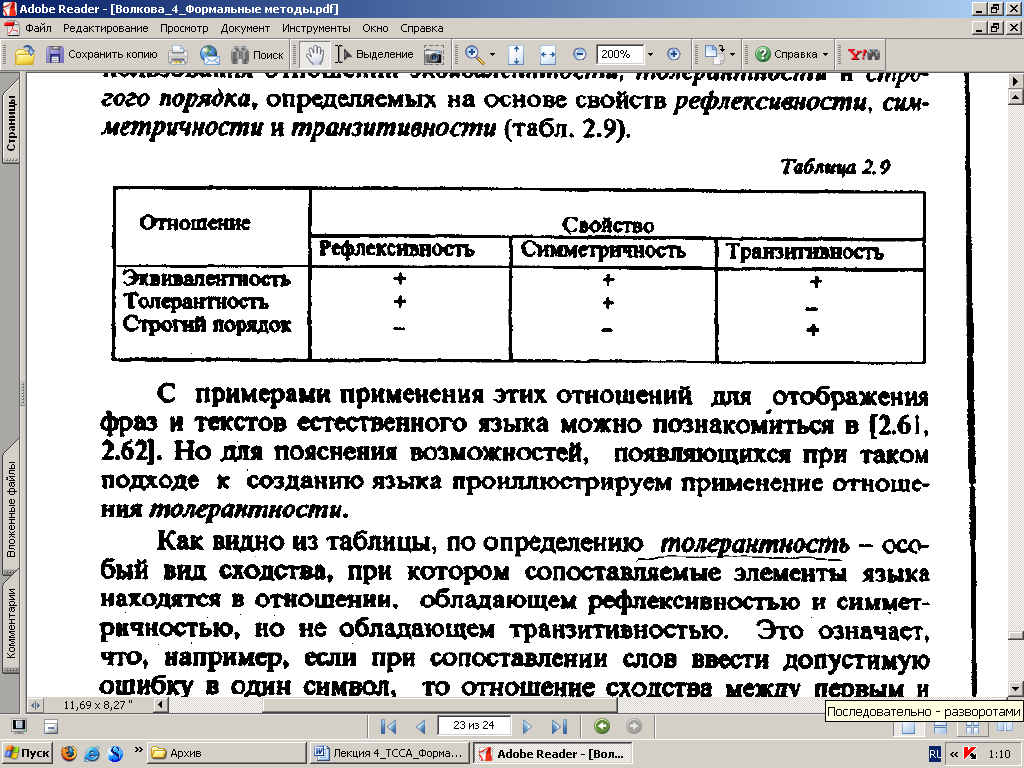Click the Open file folder icon
This screenshot has width=1024, height=768.
[25, 54]
